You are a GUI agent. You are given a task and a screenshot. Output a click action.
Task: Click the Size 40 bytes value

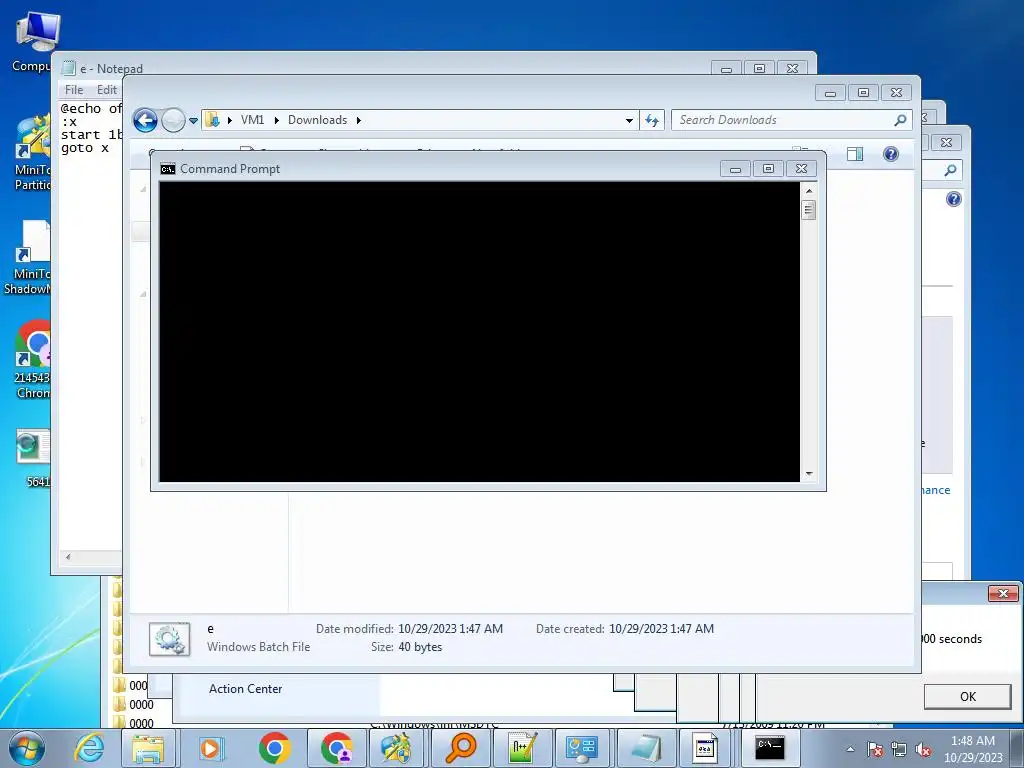click(x=420, y=647)
